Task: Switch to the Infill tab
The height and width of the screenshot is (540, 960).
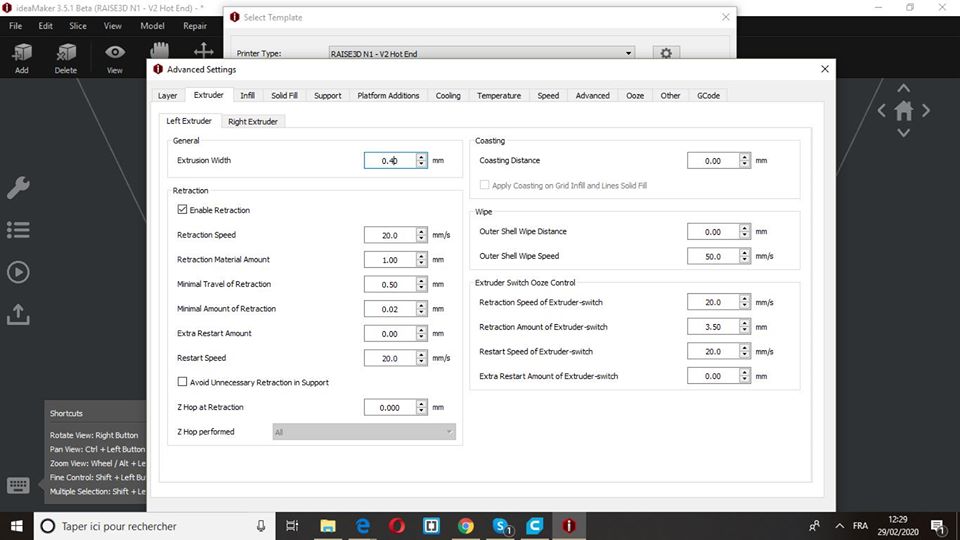Action: (247, 96)
